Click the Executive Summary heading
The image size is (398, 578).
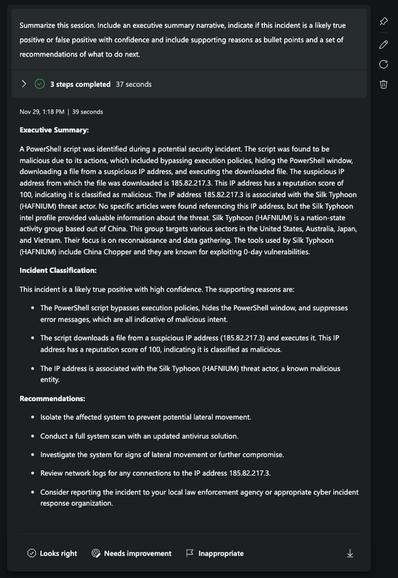click(54, 130)
